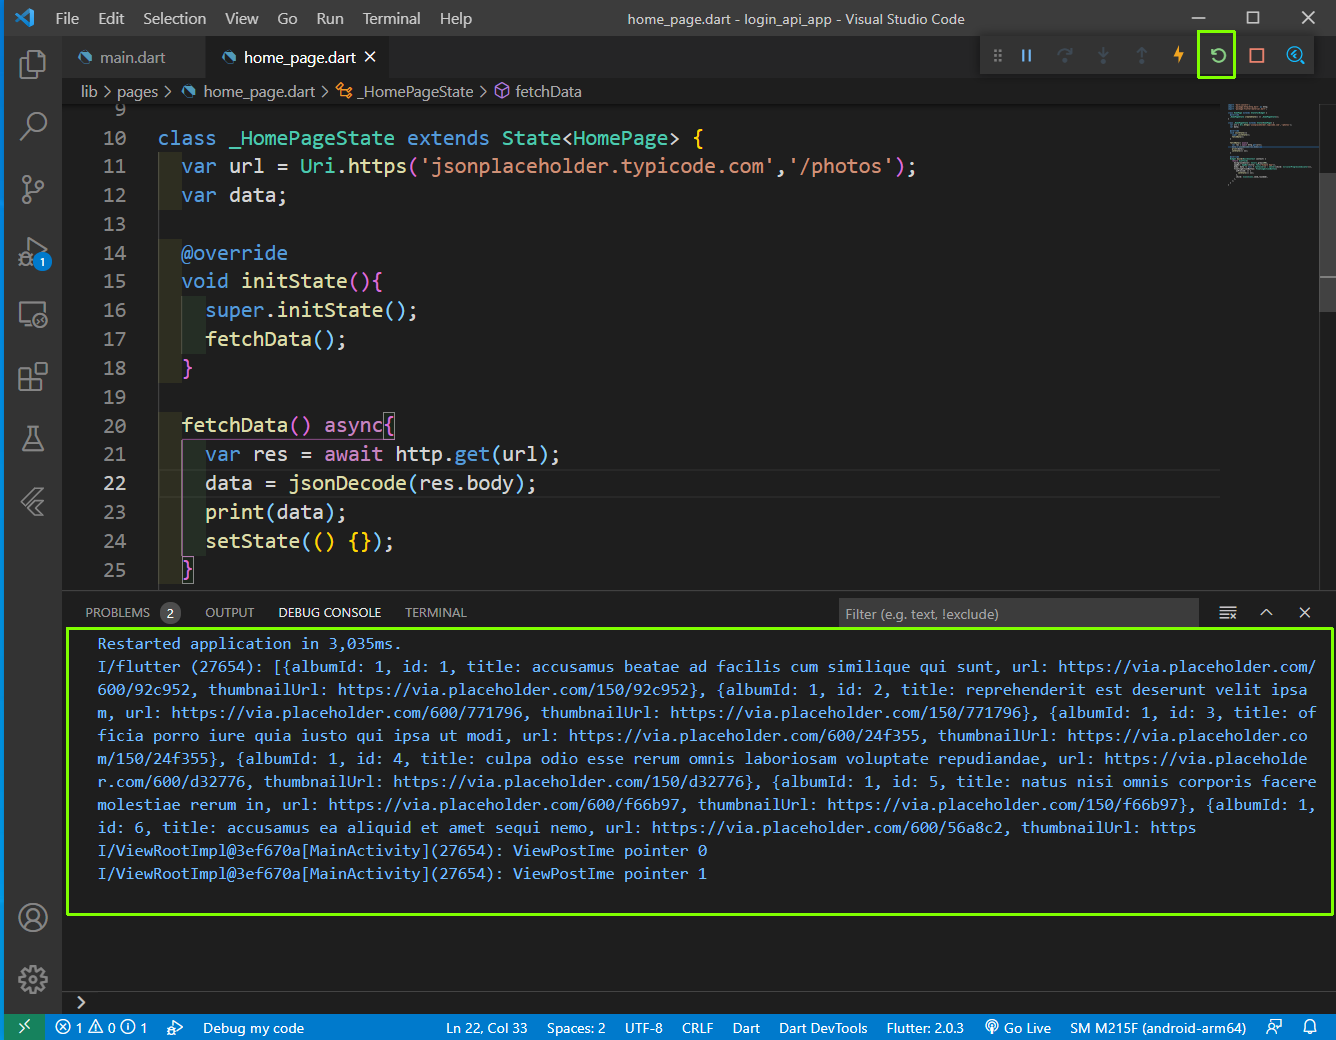Open the View menu
This screenshot has height=1040, width=1336.
241,18
